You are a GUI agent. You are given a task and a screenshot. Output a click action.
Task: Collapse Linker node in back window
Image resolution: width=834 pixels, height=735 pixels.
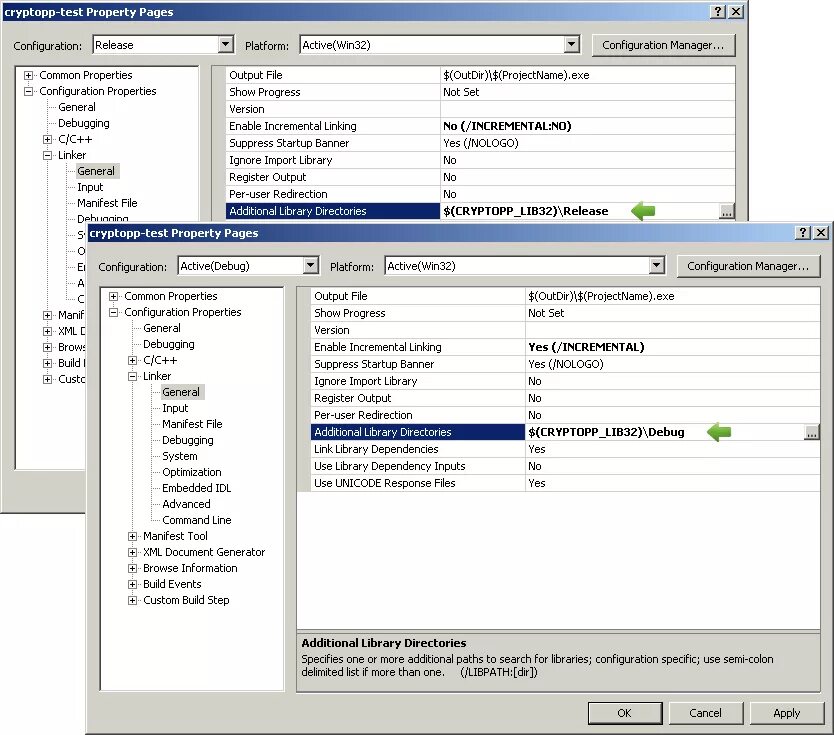[x=47, y=155]
